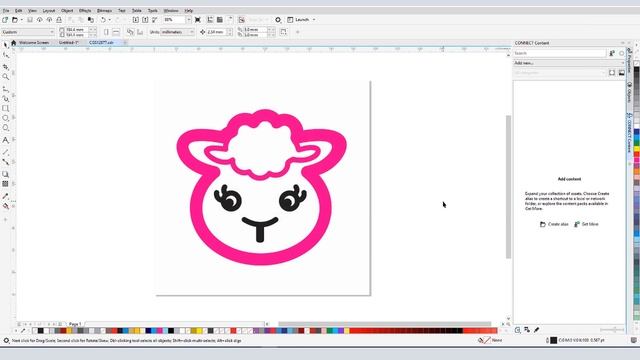Click the Import icon
This screenshot has width=640, height=360.
pyautogui.click(x=136, y=20)
